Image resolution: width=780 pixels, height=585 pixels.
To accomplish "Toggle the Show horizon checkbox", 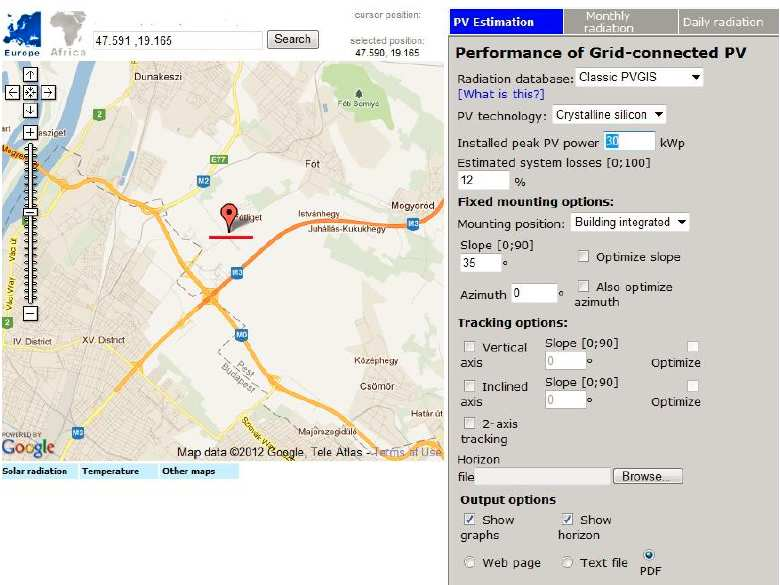I will [x=567, y=519].
